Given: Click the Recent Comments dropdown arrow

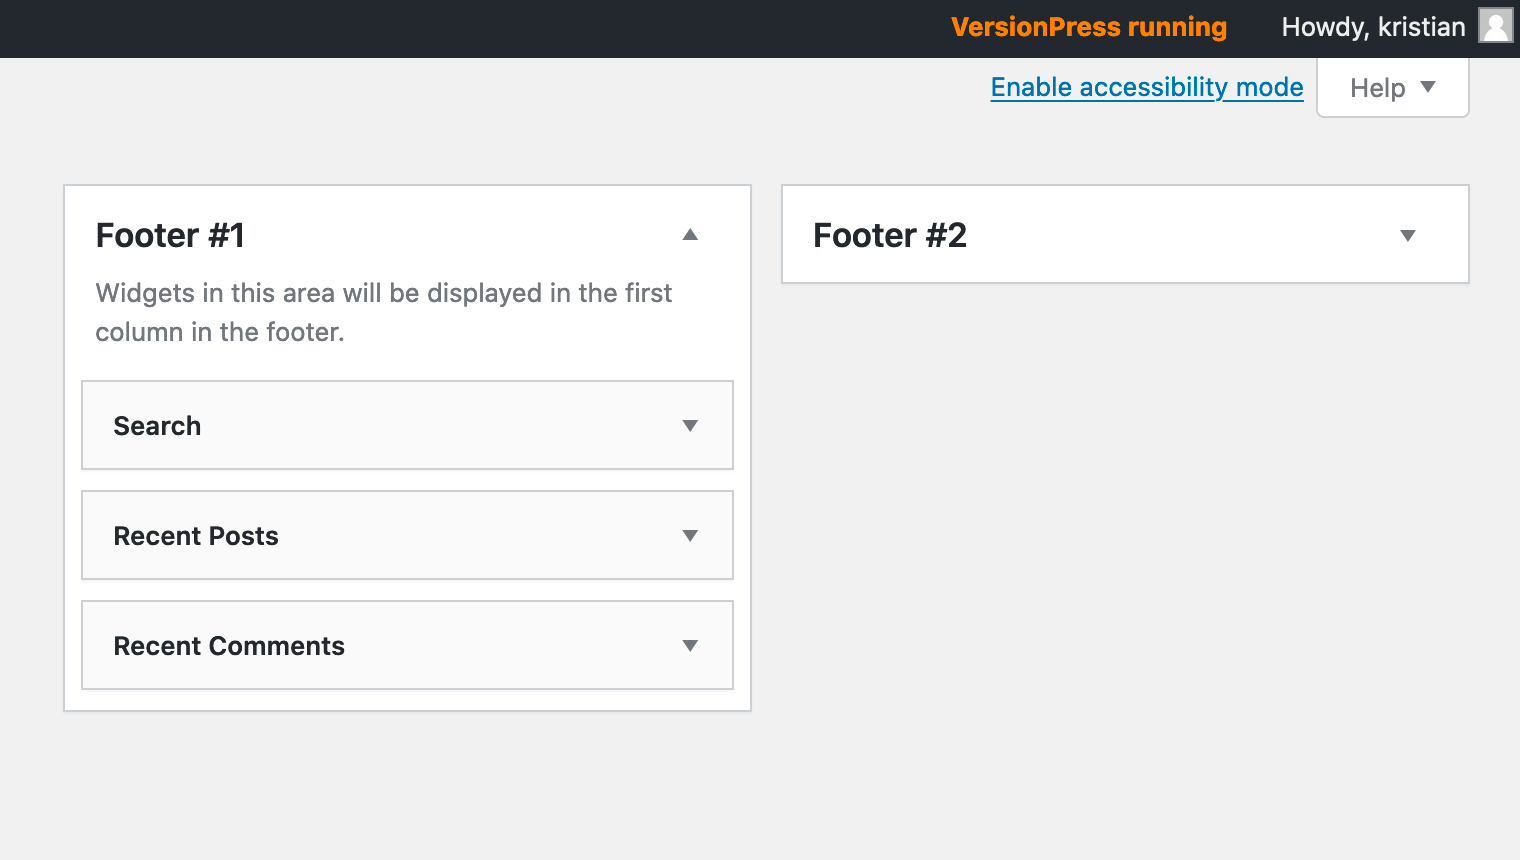Looking at the screenshot, I should pos(690,645).
